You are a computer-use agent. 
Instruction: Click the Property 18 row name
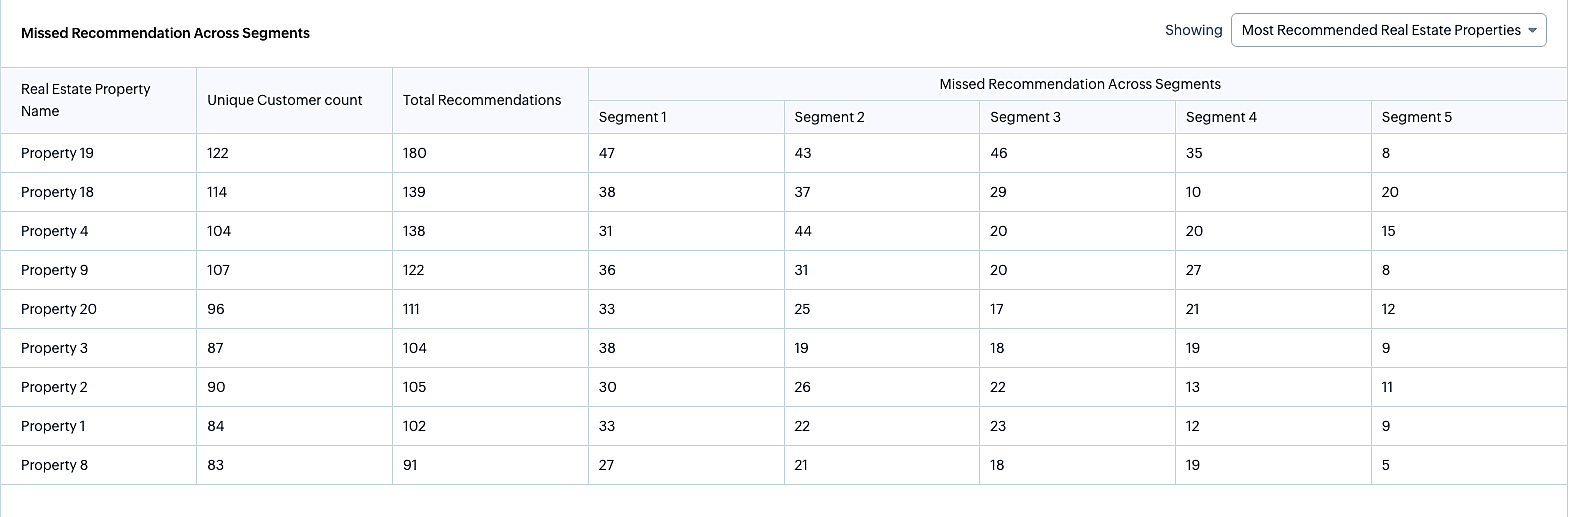click(57, 192)
